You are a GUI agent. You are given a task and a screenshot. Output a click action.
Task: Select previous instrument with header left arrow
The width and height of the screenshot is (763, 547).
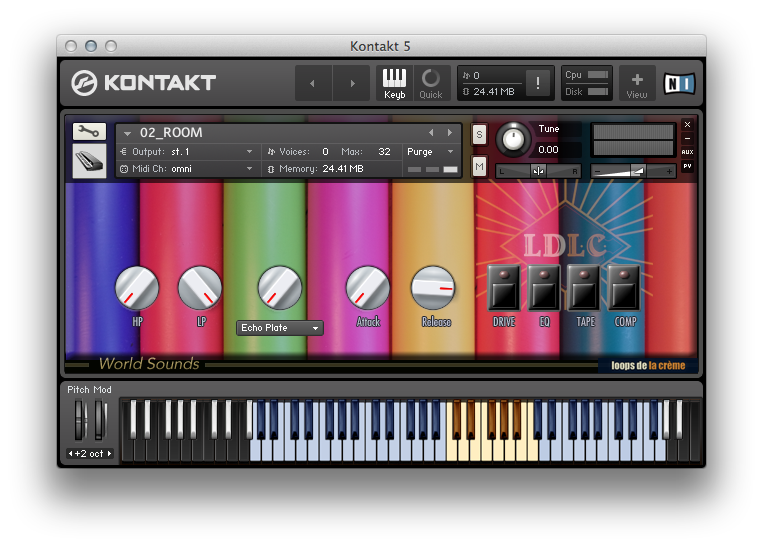tap(431, 132)
